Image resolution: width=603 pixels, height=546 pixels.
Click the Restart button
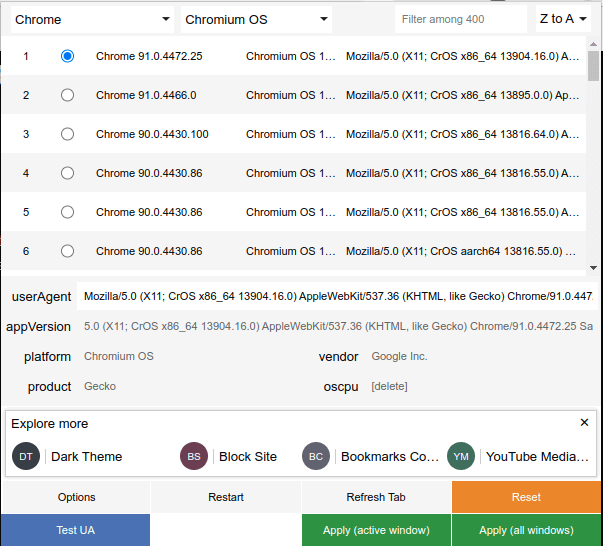[x=226, y=497]
